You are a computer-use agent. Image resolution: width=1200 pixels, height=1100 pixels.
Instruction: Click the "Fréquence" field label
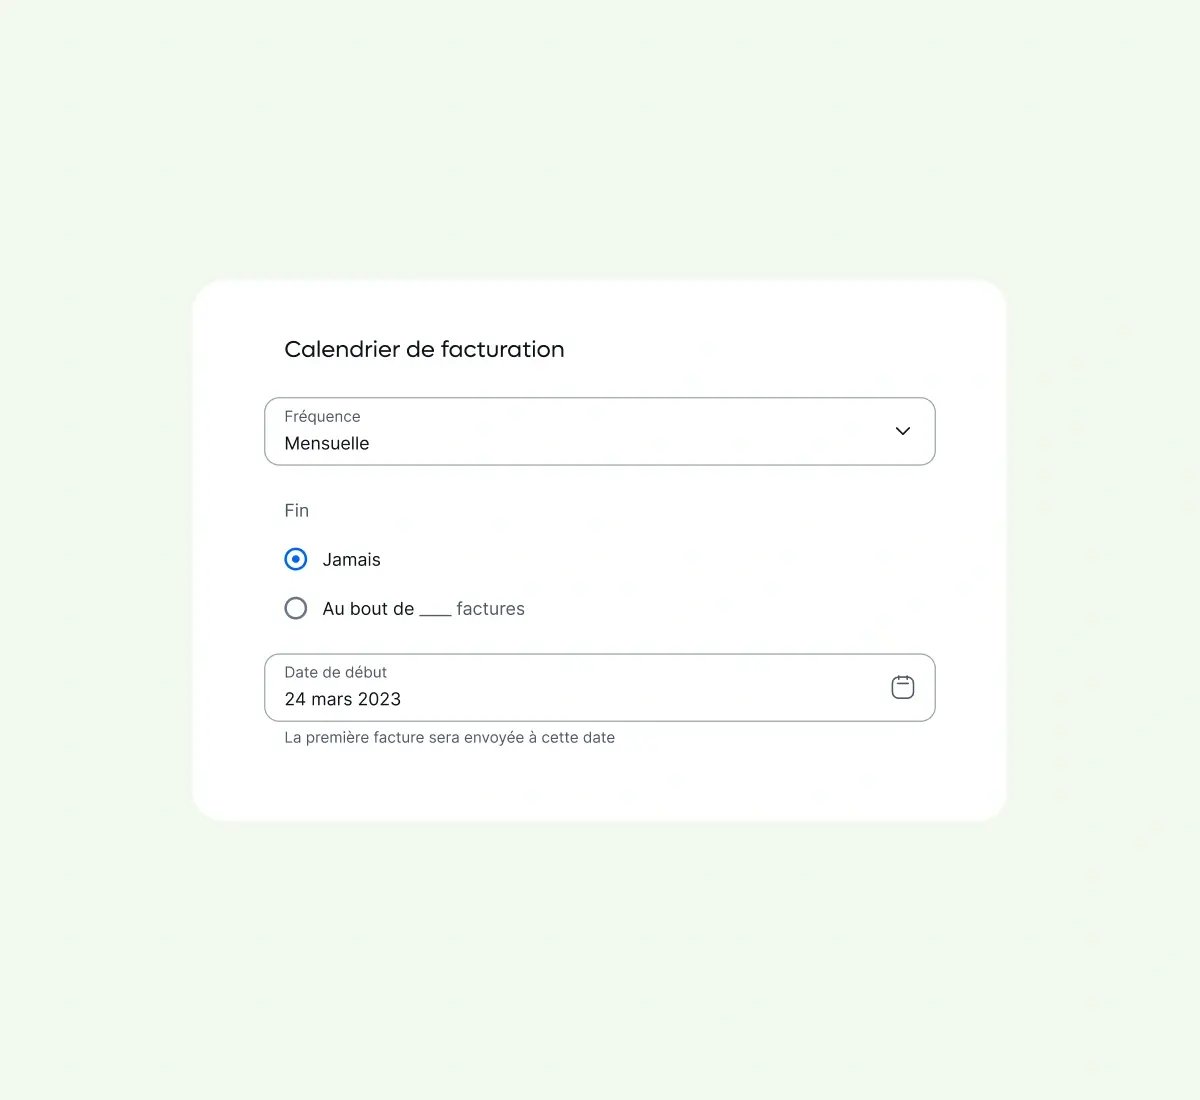[322, 416]
